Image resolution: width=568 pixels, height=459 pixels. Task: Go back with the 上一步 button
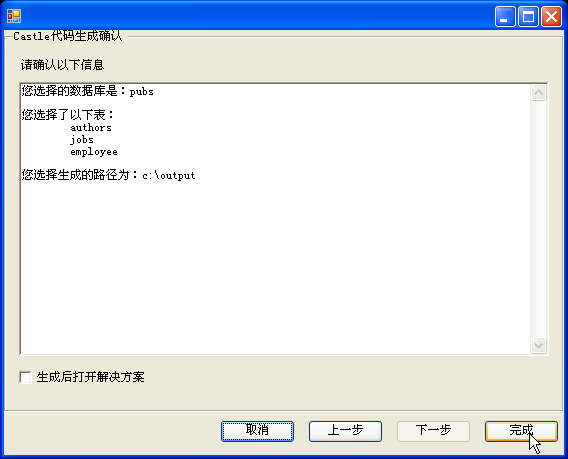point(345,431)
